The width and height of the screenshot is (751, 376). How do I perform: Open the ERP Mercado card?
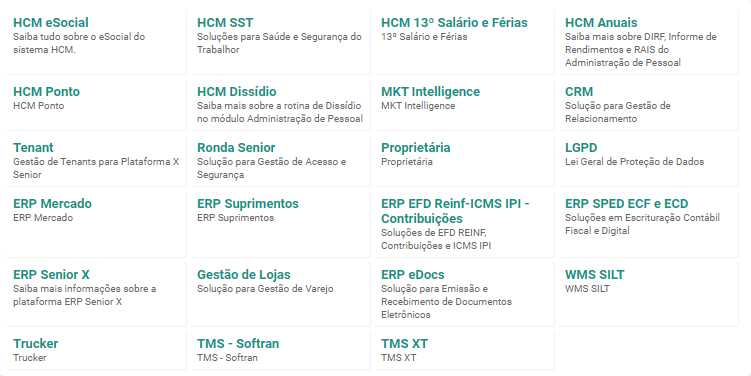tap(96, 224)
